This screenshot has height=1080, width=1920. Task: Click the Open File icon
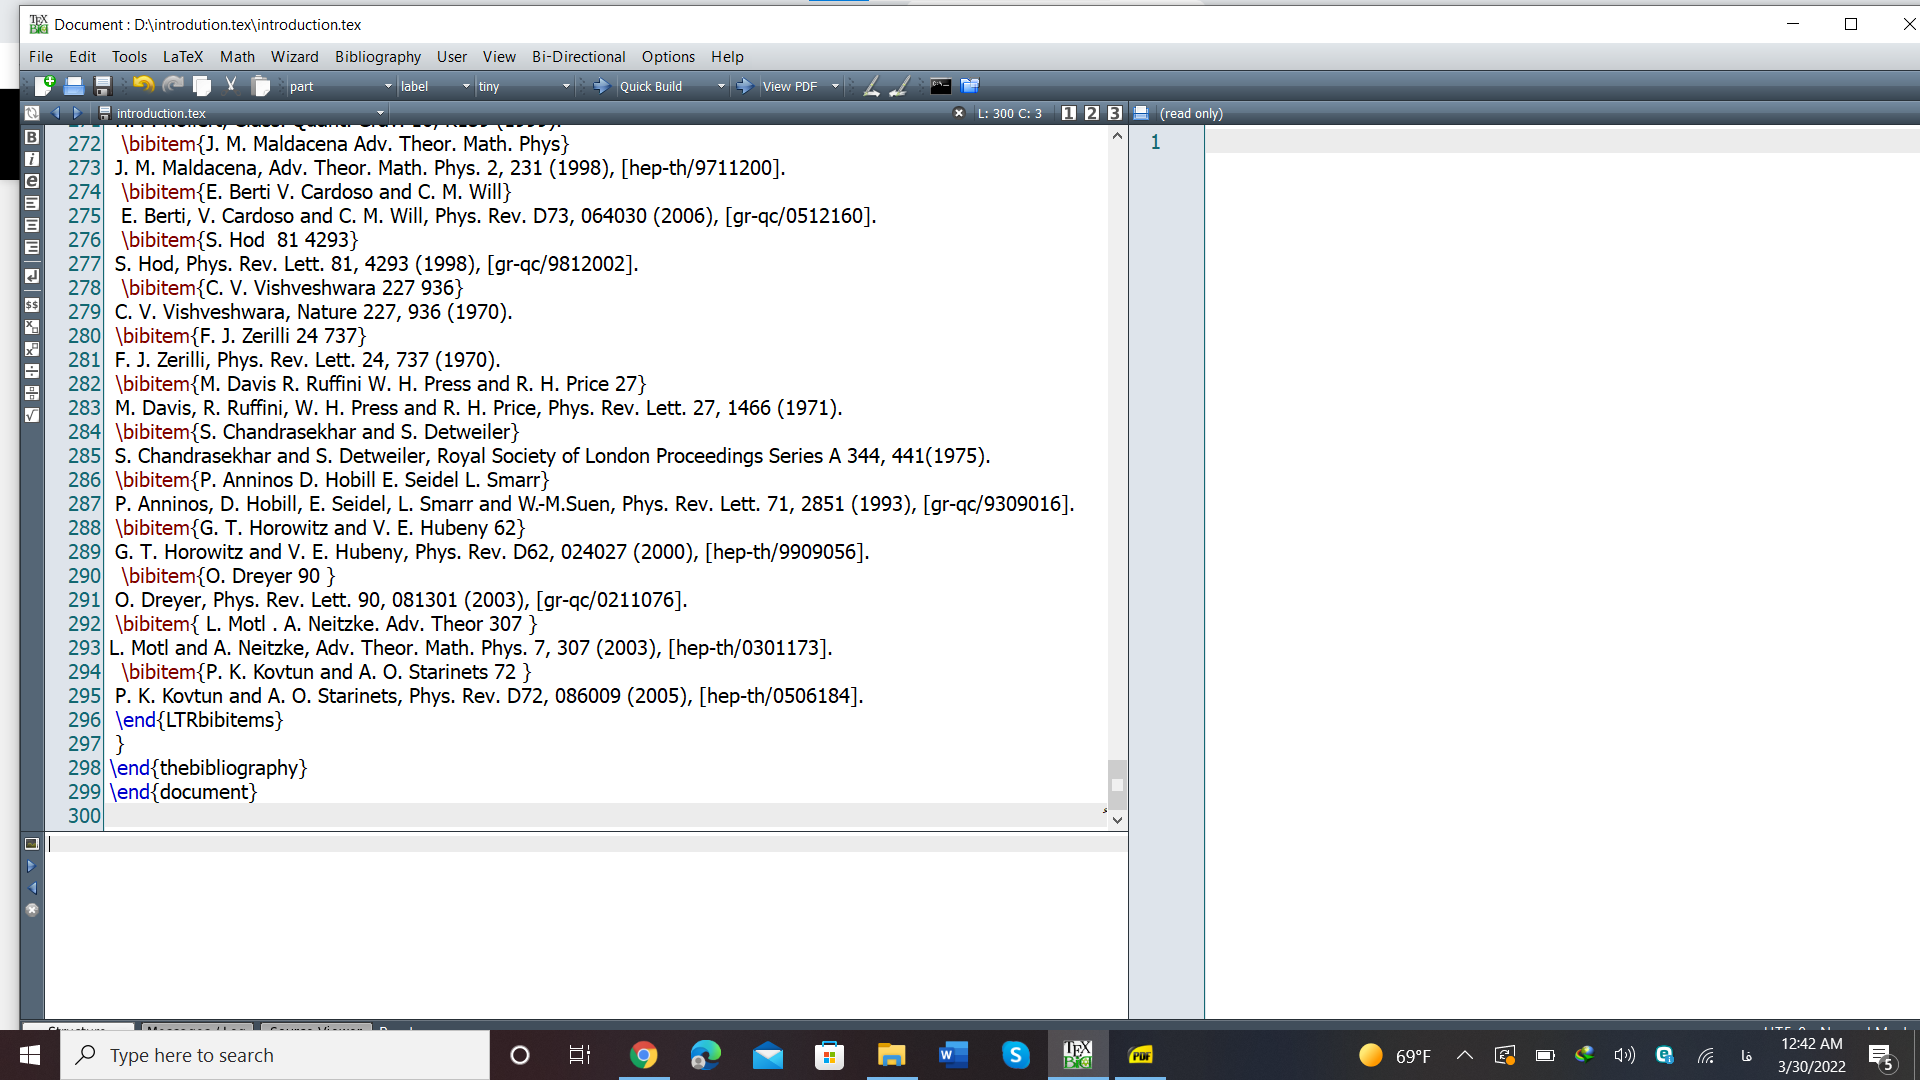[73, 86]
